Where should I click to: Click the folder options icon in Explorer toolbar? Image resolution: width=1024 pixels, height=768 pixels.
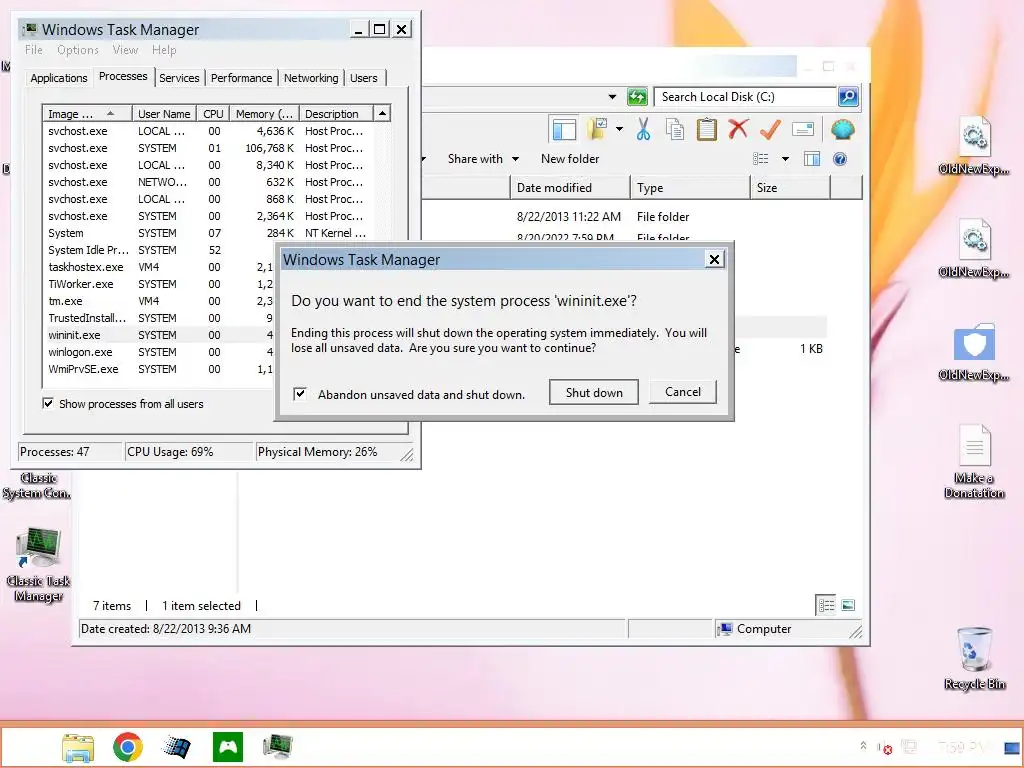[x=598, y=129]
